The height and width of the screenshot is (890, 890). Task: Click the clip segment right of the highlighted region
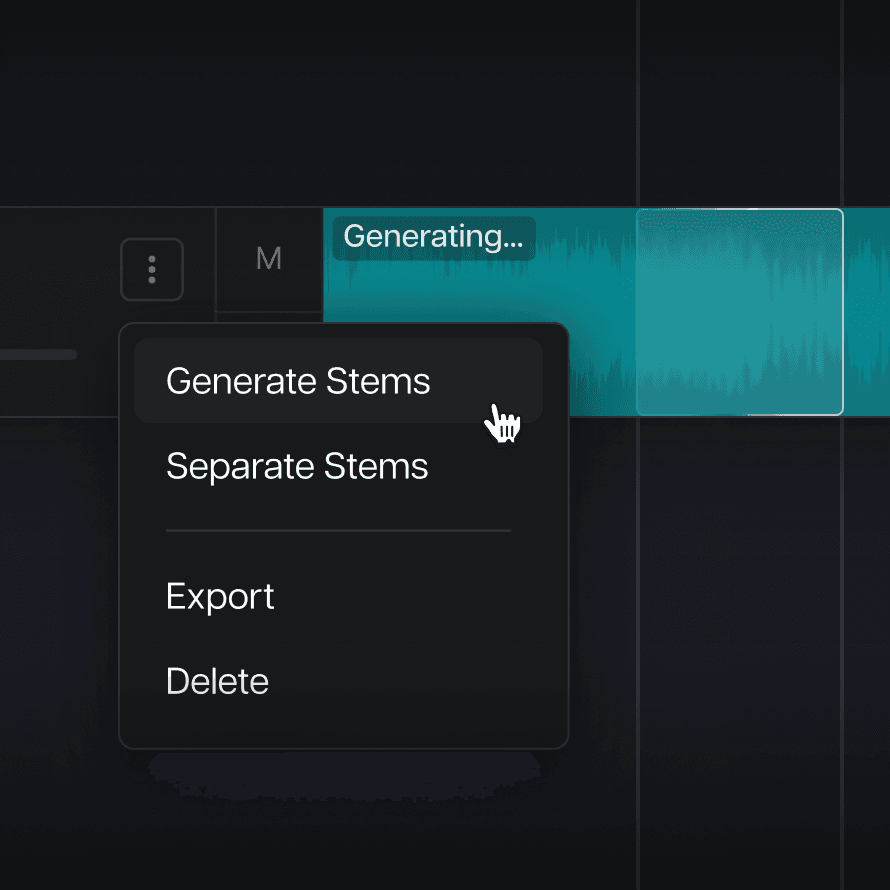tap(866, 311)
